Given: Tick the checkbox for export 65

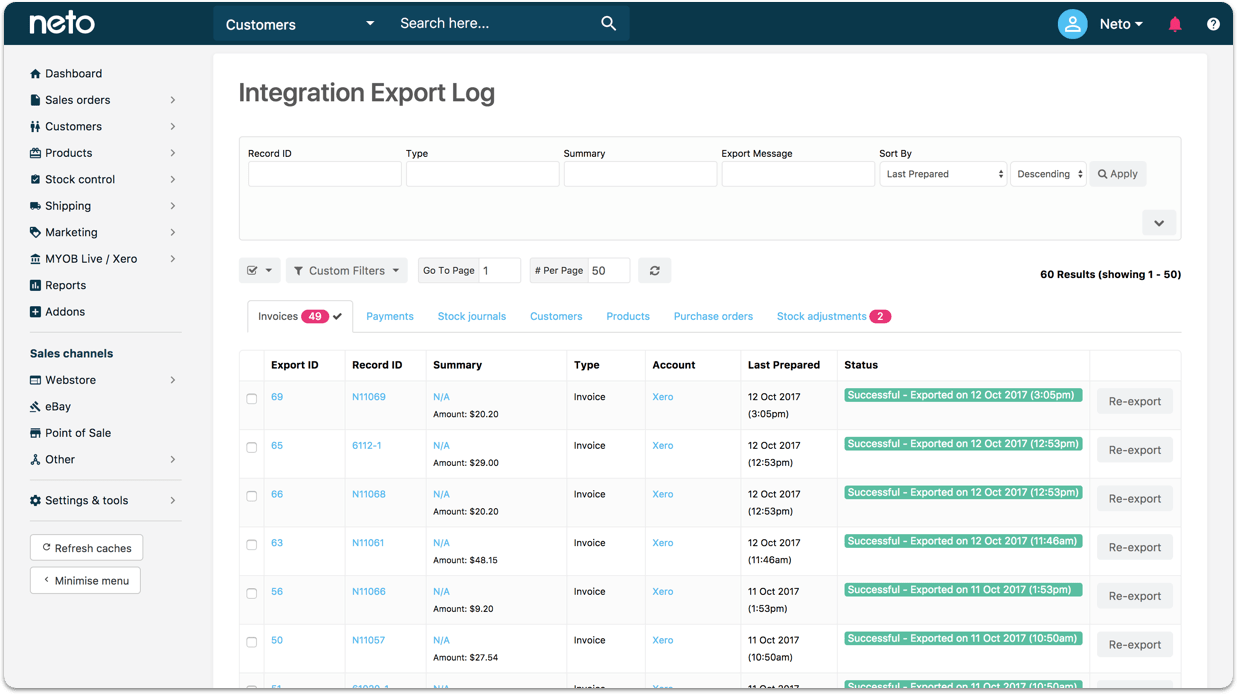Looking at the screenshot, I should [252, 448].
